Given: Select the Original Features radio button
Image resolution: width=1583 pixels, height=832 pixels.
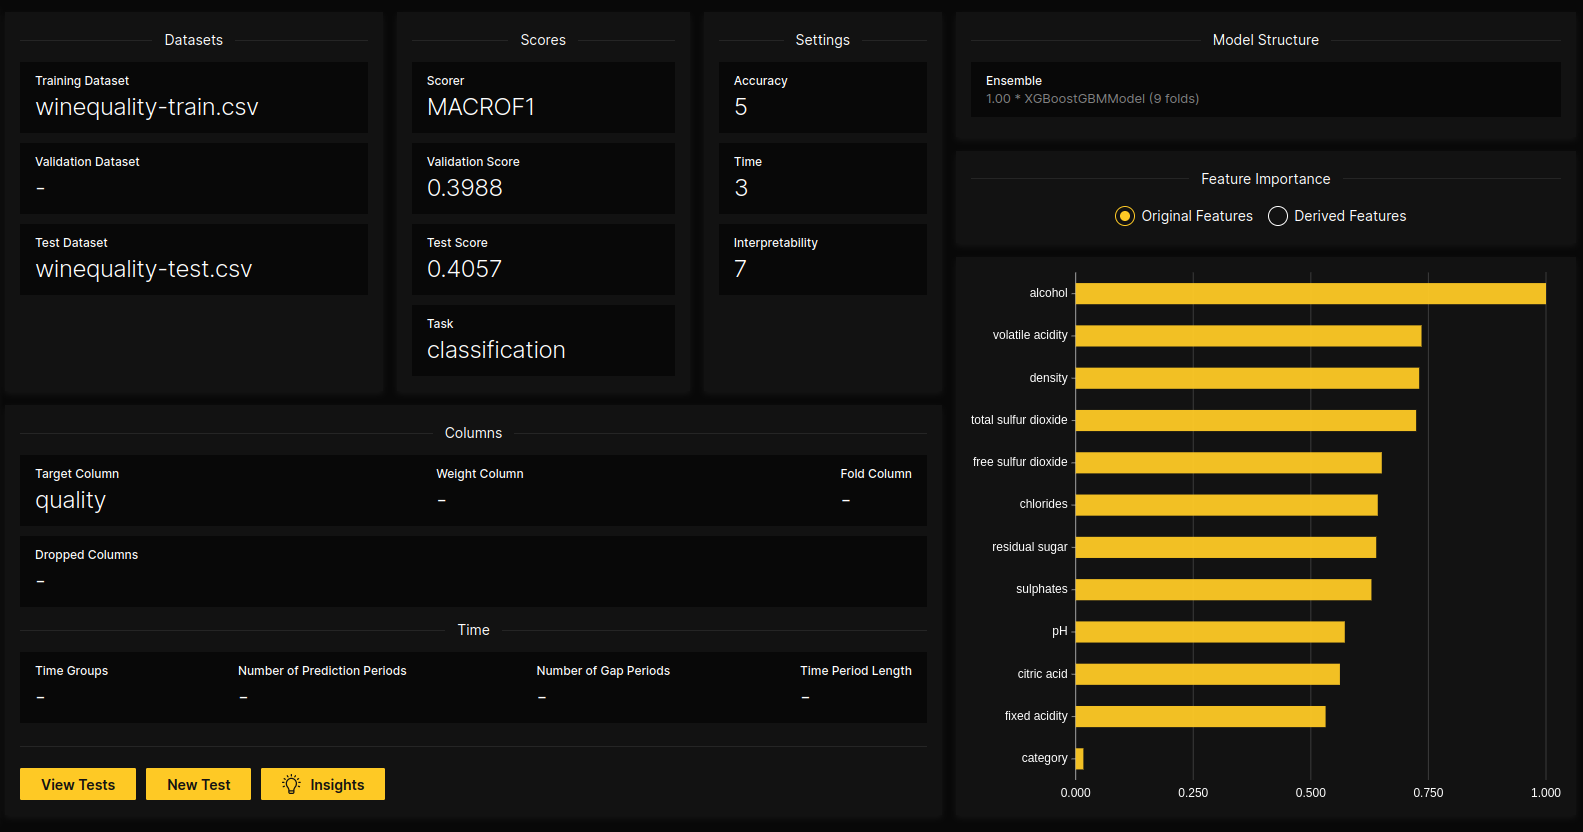Looking at the screenshot, I should (x=1125, y=216).
